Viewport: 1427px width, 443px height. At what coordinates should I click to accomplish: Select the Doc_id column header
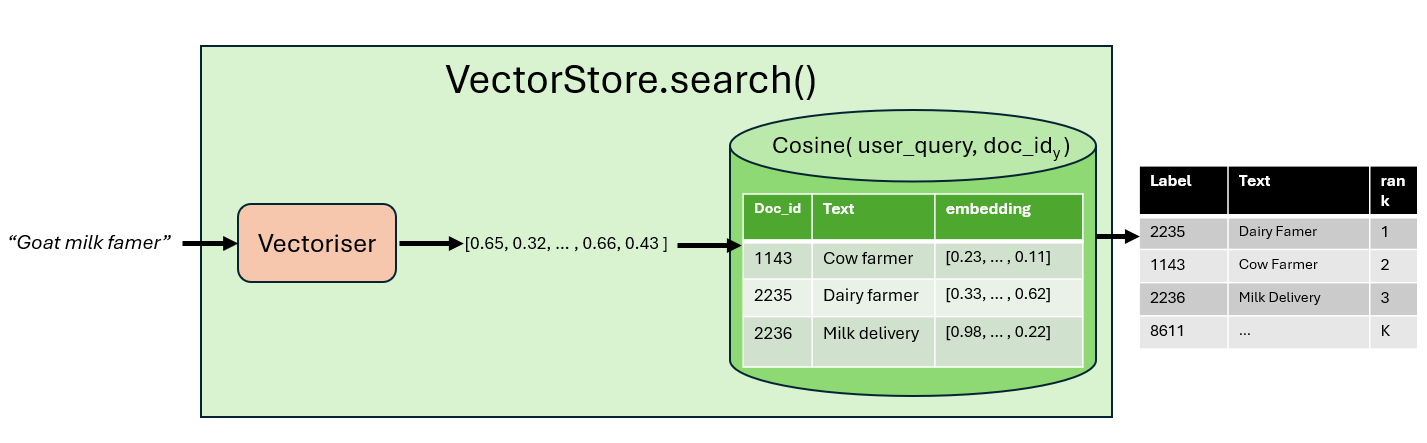tap(777, 210)
